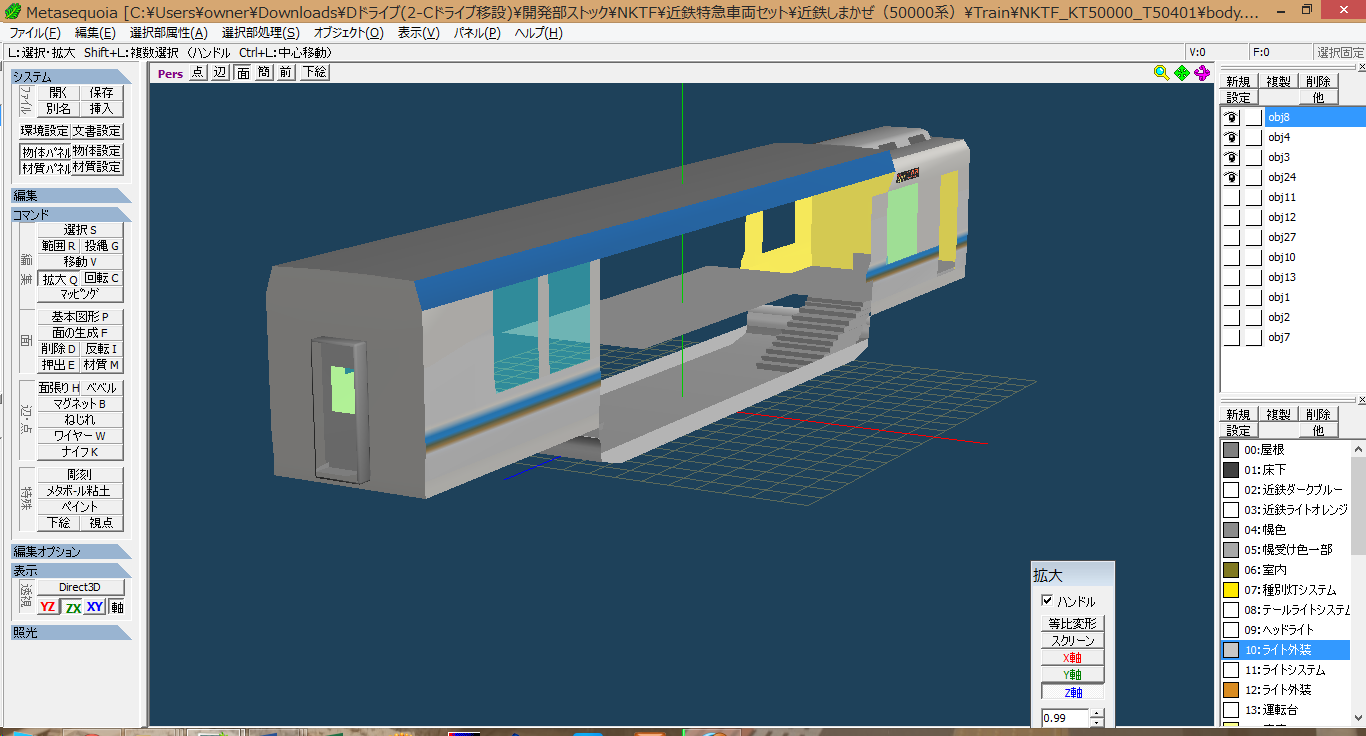Open the 編集(E) menu
Viewport: 1366px width, 736px height.
[x=95, y=33]
